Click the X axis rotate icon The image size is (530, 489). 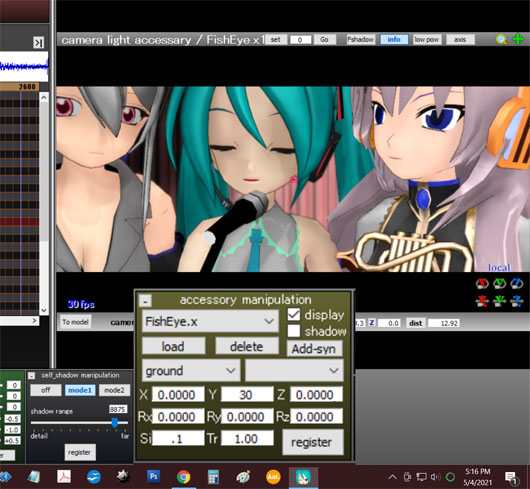point(482,283)
